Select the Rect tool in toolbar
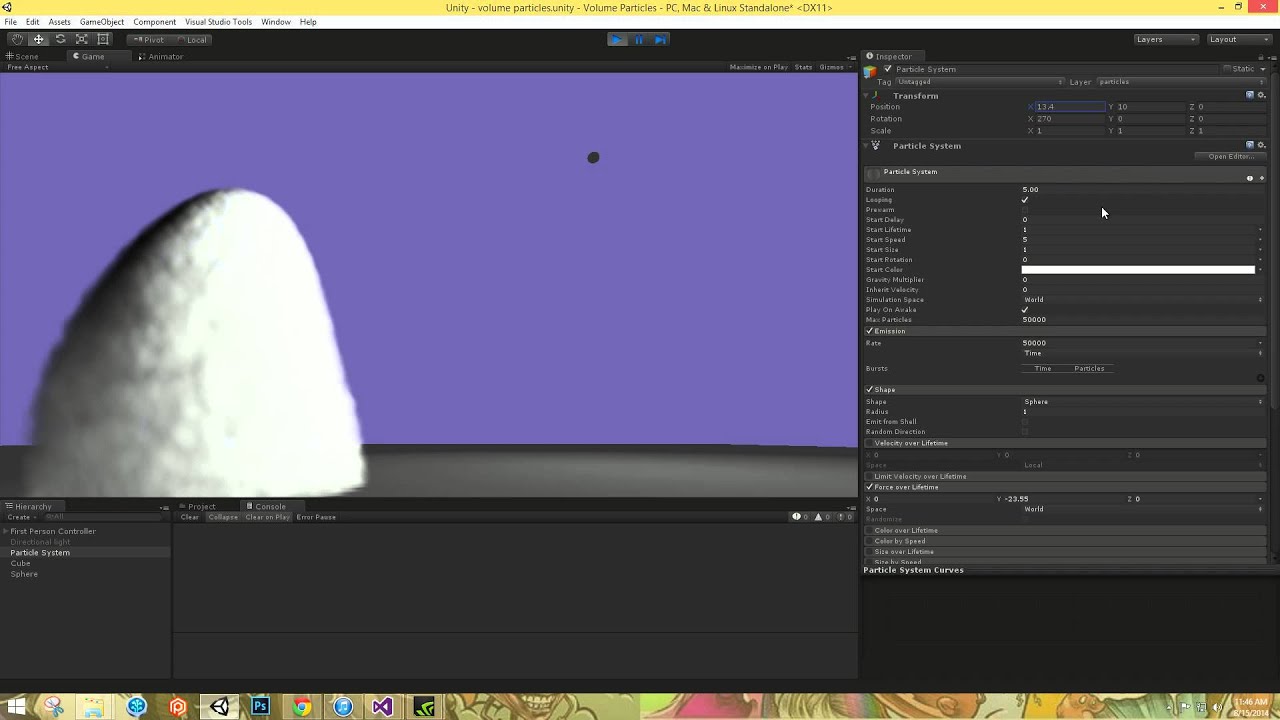 [103, 39]
